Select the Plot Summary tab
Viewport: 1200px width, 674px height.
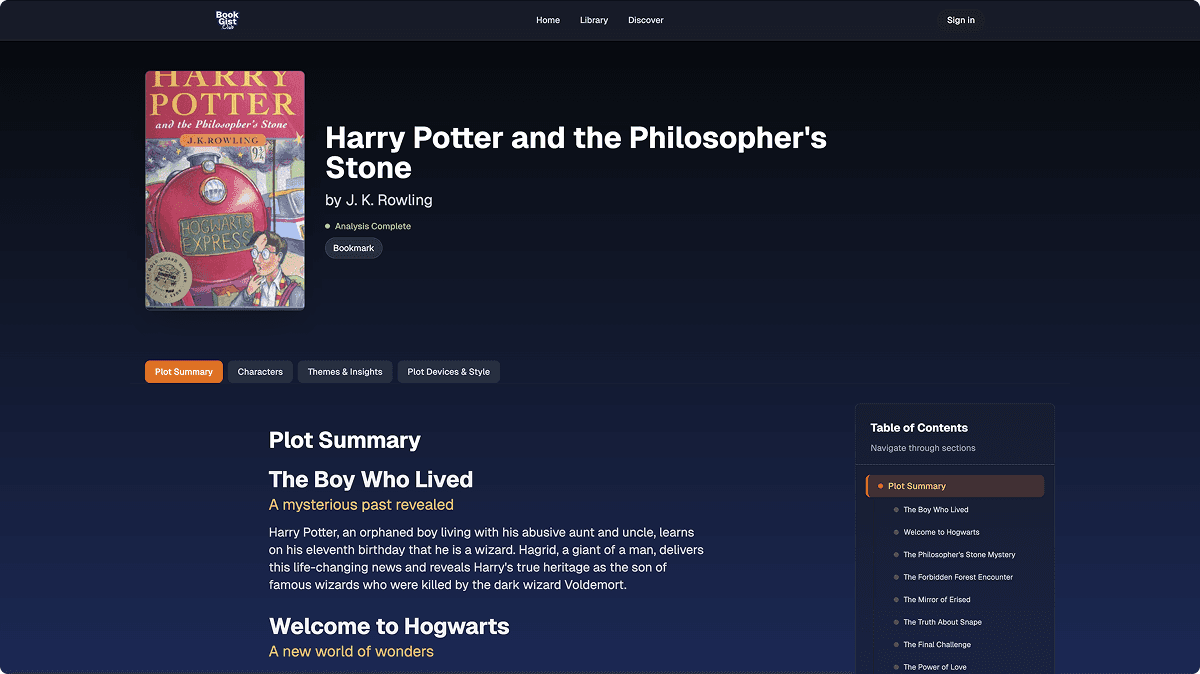coord(184,372)
